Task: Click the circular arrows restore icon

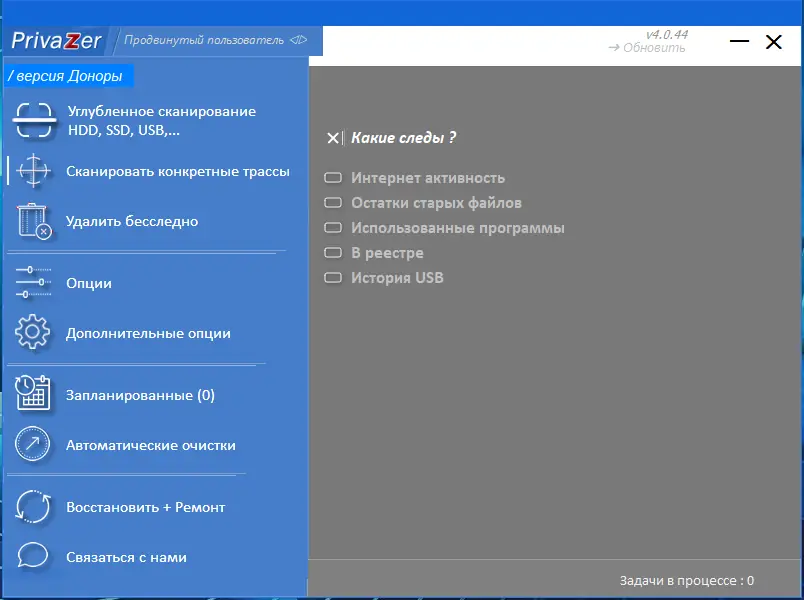Action: 33,506
